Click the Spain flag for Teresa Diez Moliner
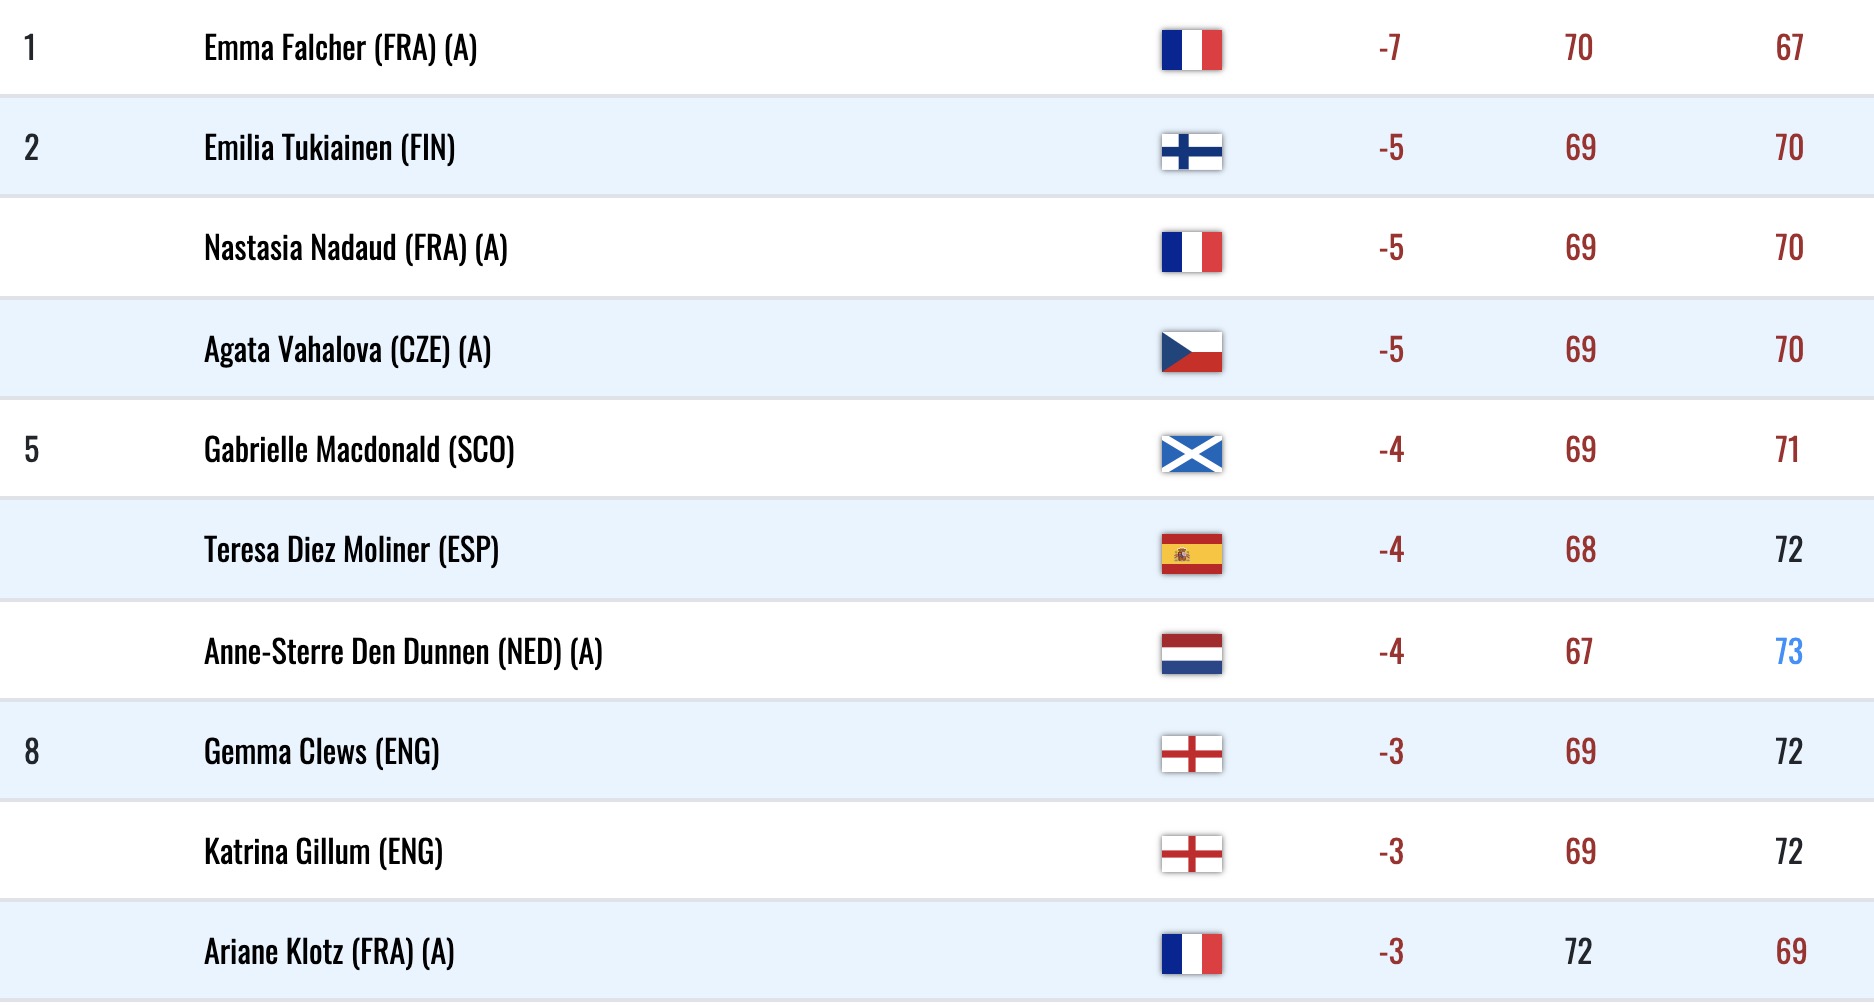 pyautogui.click(x=1191, y=553)
